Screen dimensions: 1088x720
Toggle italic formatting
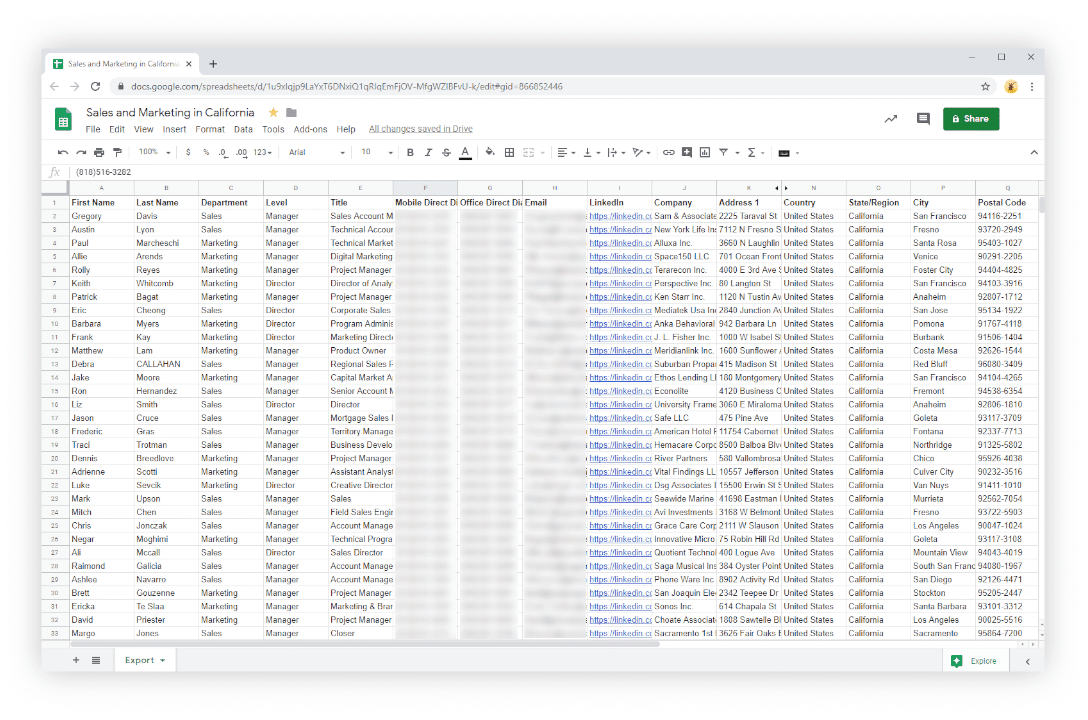pyautogui.click(x=428, y=153)
